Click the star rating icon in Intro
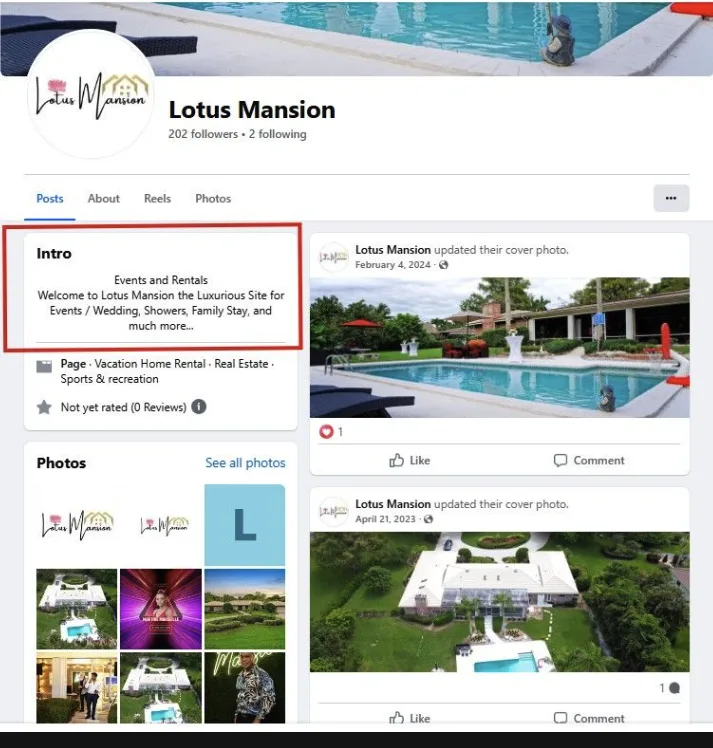The width and height of the screenshot is (713, 748). [44, 407]
